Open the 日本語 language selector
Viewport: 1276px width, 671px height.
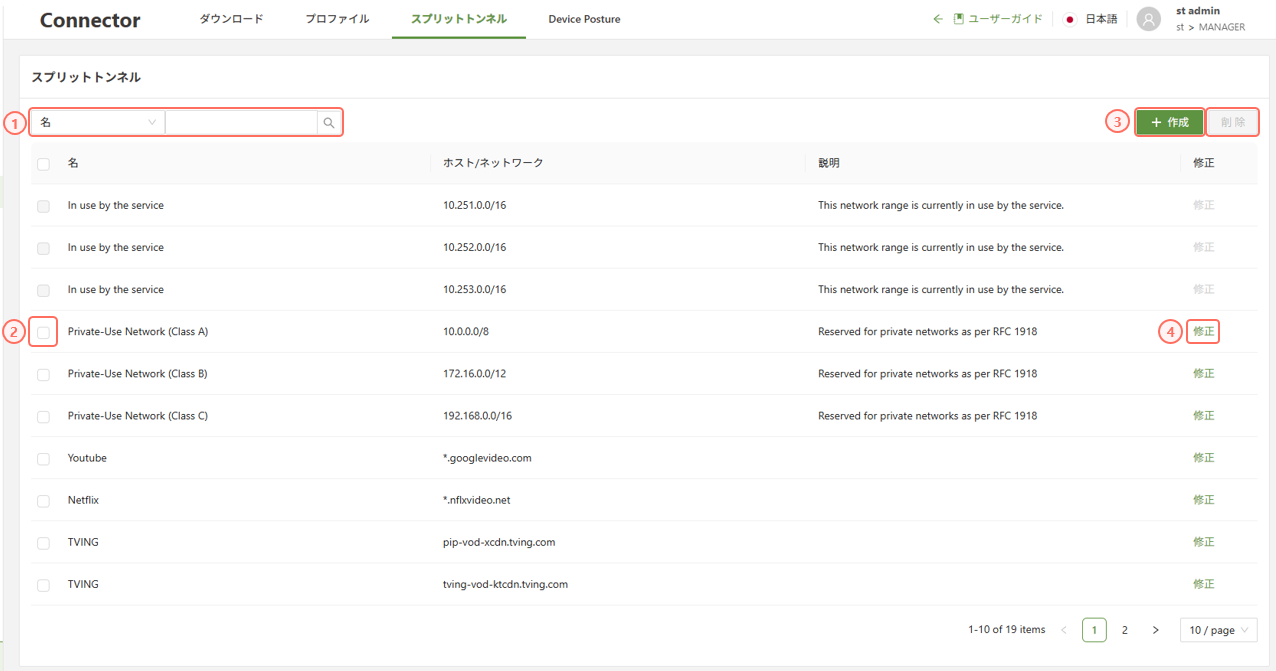point(1101,19)
